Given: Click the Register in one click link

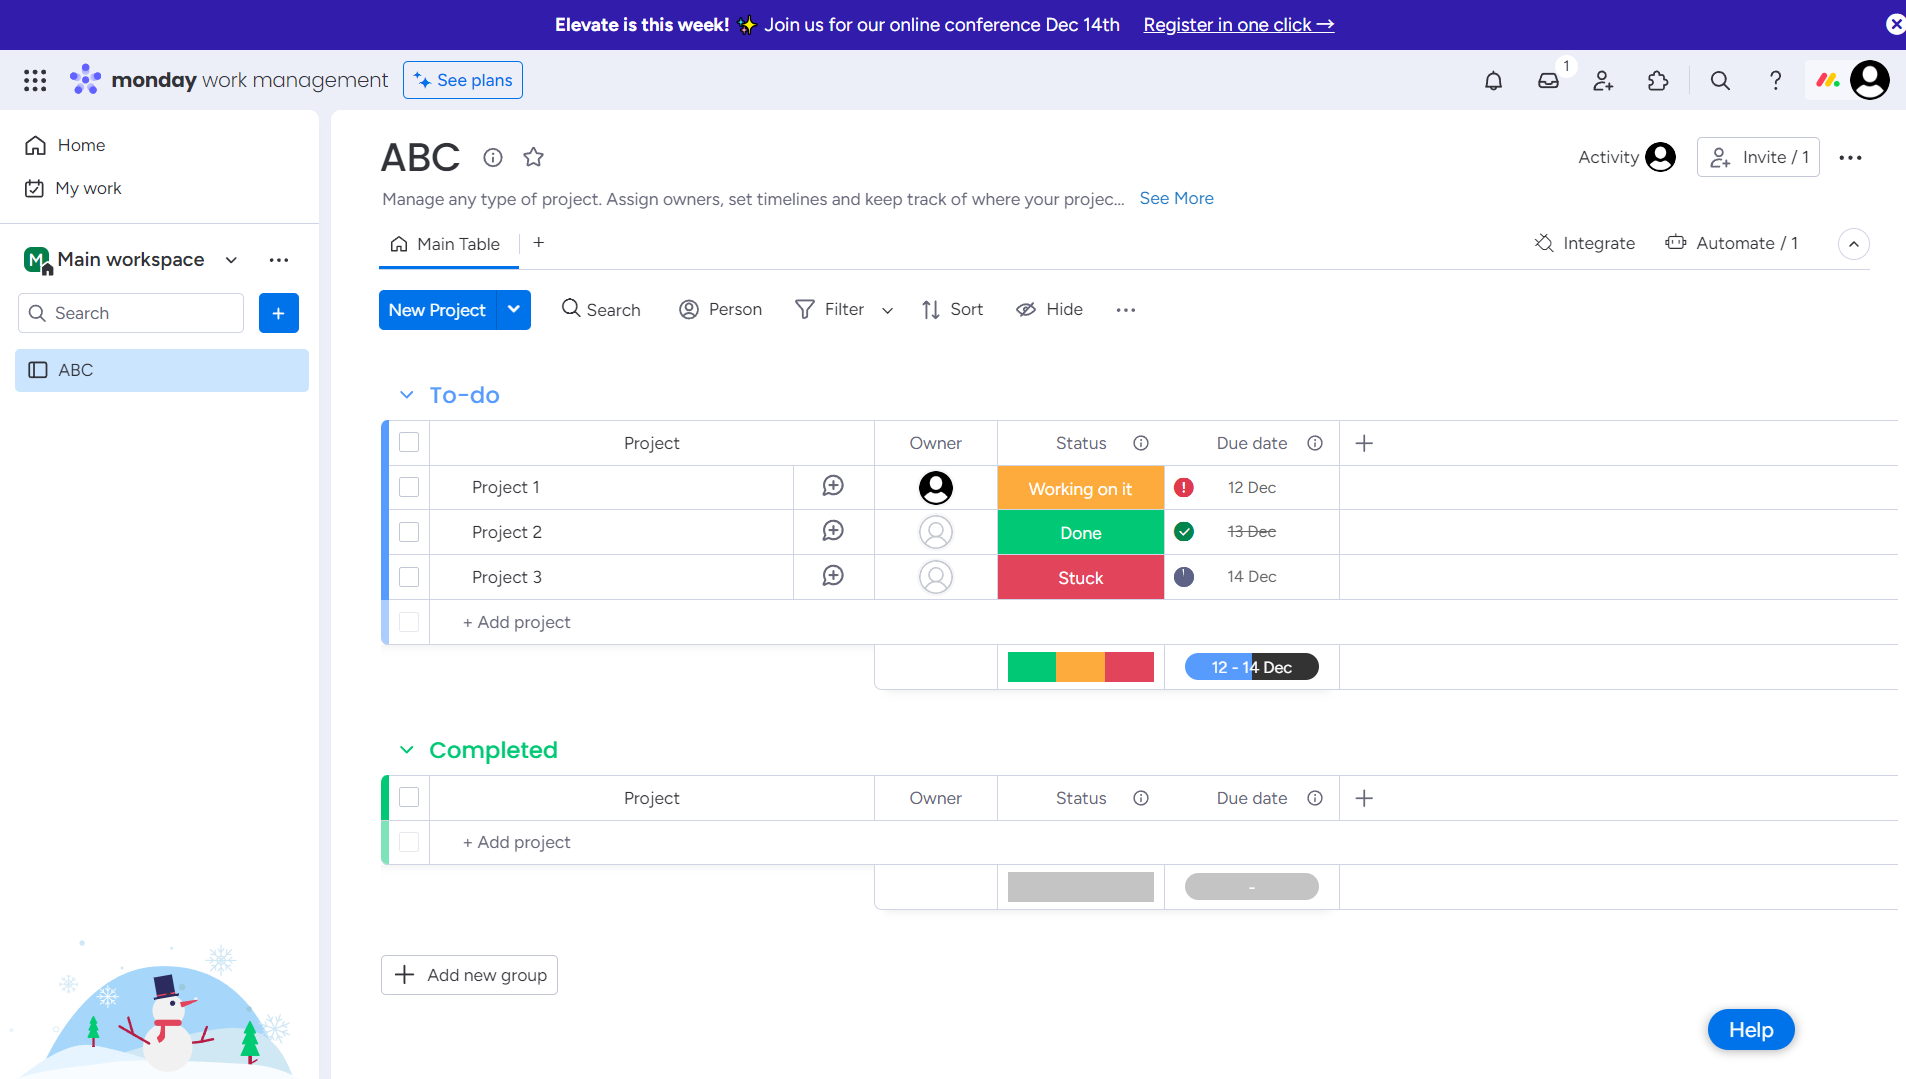Looking at the screenshot, I should tap(1237, 24).
